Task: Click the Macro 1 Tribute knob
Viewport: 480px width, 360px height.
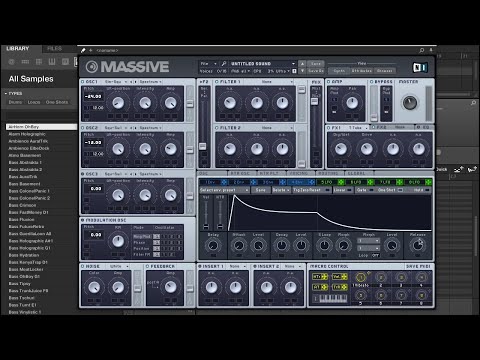Action: [x=360, y=277]
